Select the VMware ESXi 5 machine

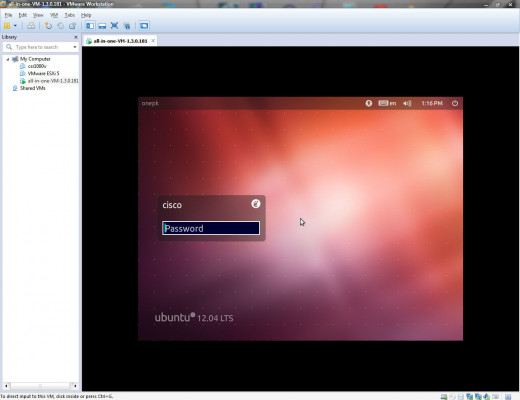(x=43, y=73)
